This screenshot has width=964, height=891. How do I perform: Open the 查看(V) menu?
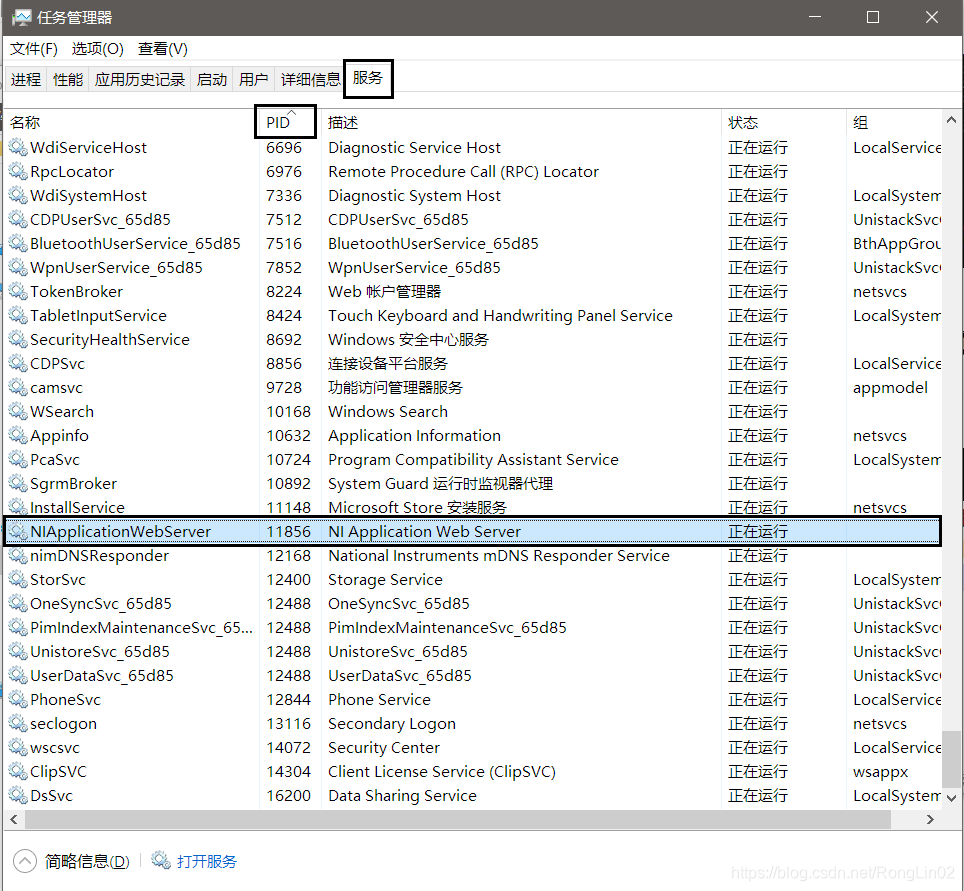coord(163,49)
